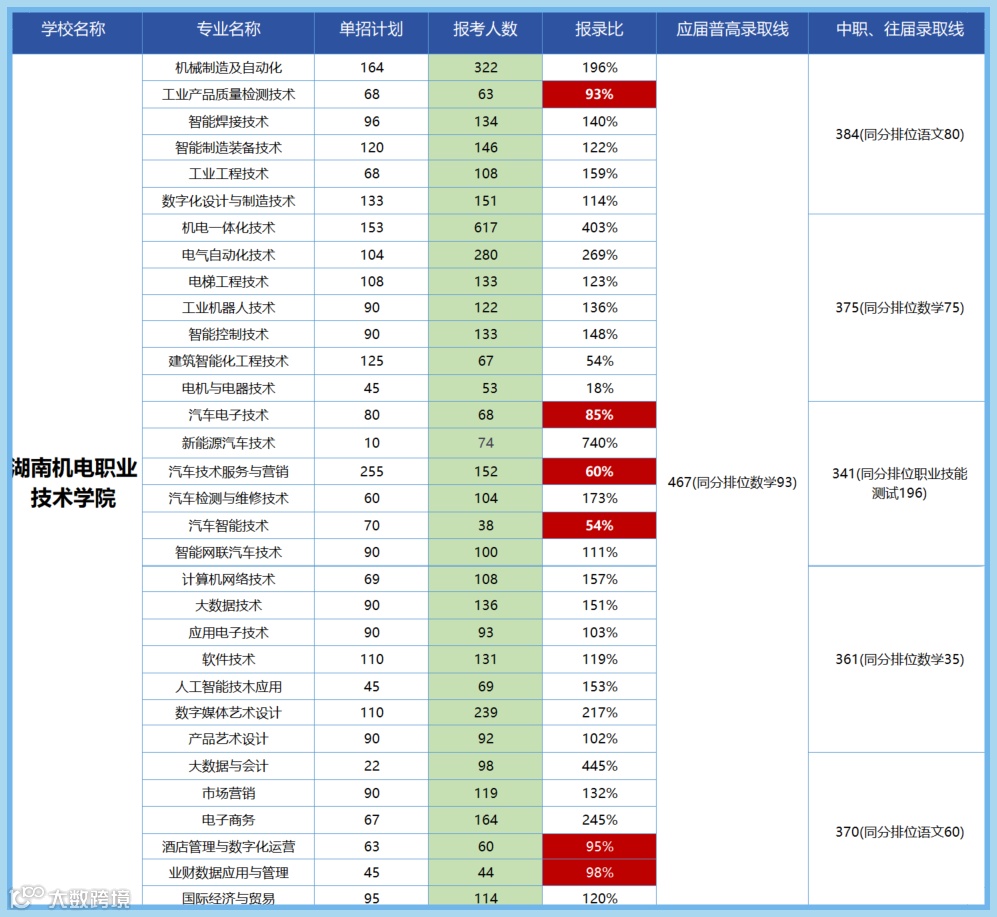Select the 740% ratio cell
This screenshot has height=917, width=997.
[x=600, y=443]
